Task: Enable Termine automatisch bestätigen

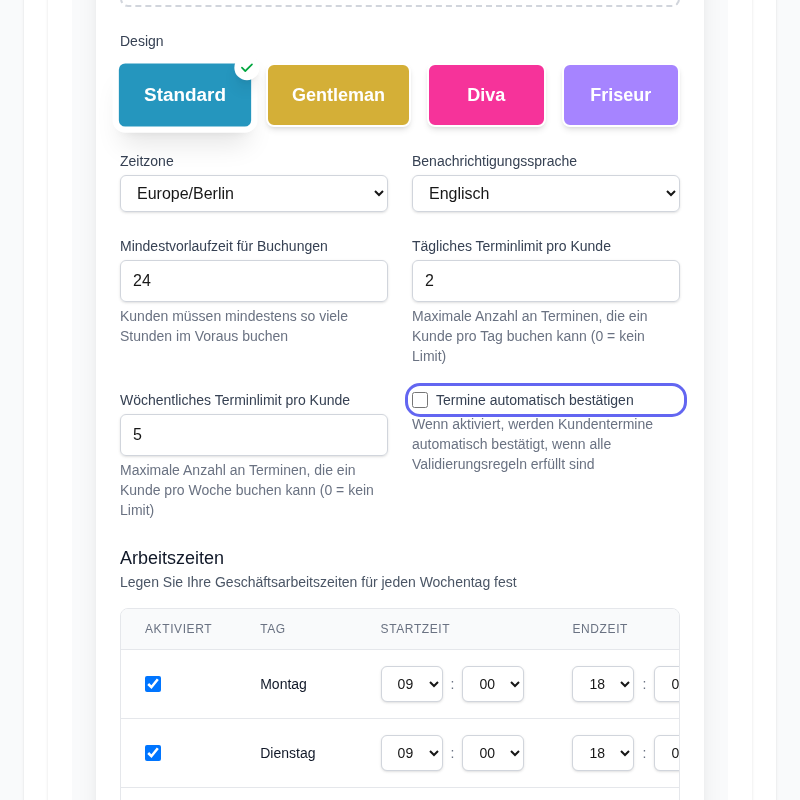Action: (x=420, y=399)
